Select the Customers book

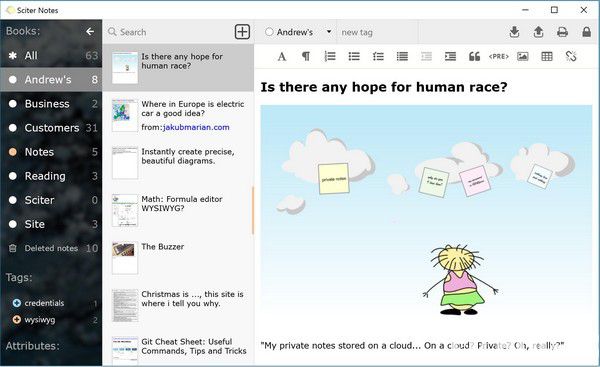(x=51, y=128)
